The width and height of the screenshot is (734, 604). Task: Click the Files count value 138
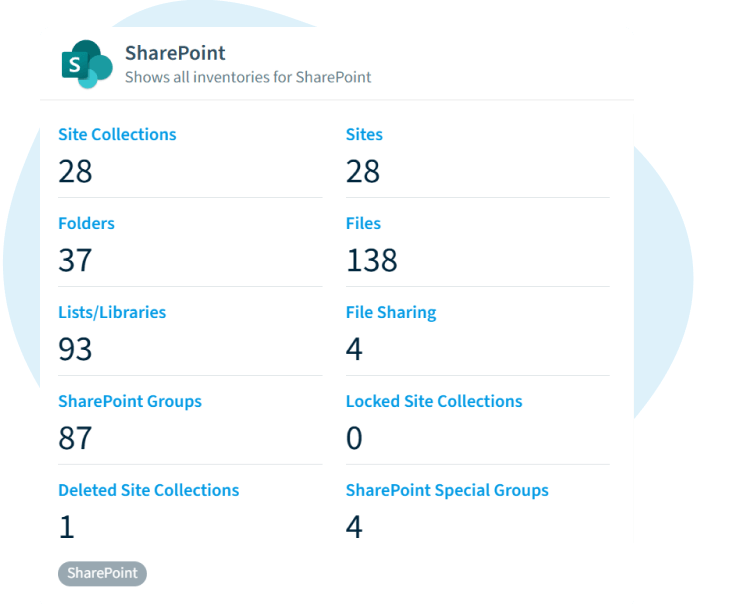[372, 260]
